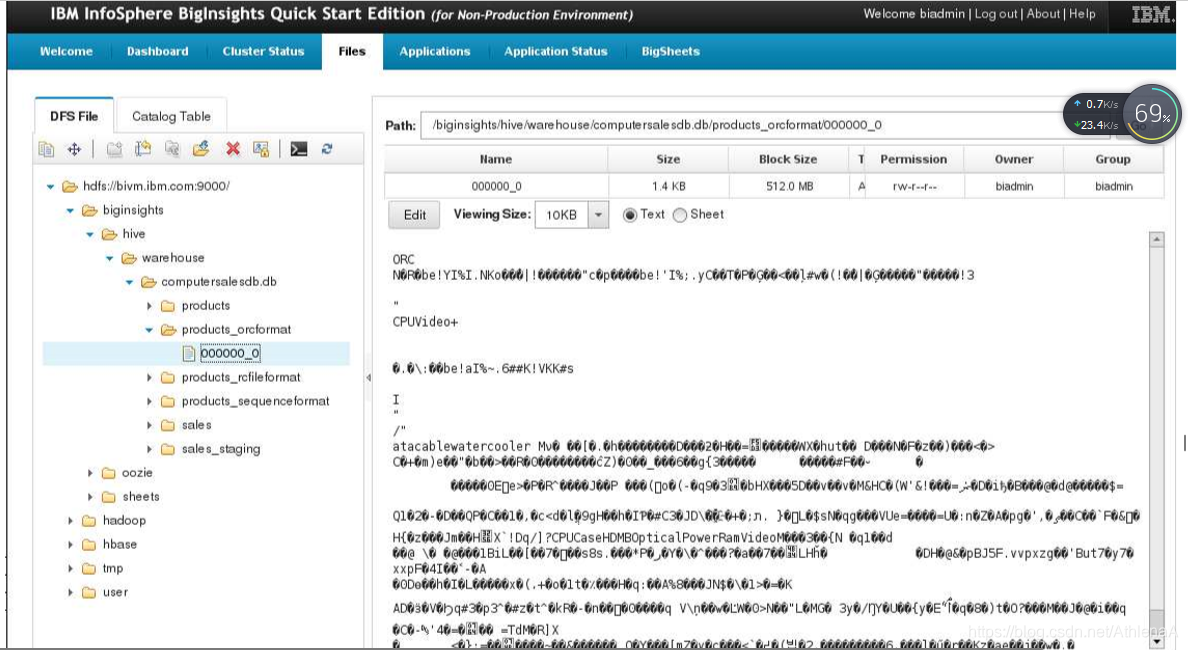Click the 512.0 MB block size cell

789,186
